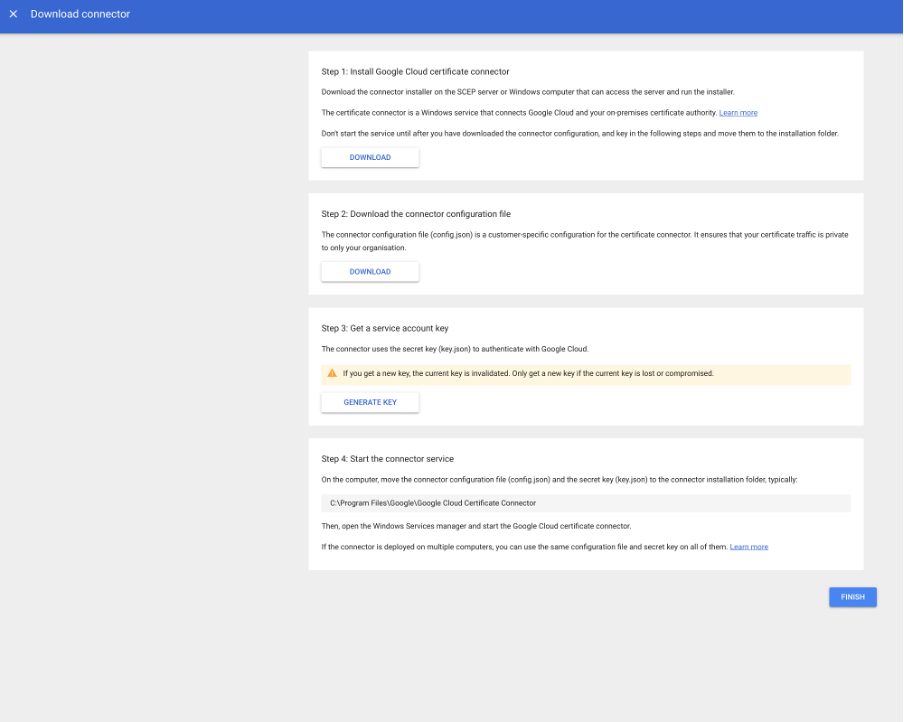
Task: Click the Windows Services manager instruction text
Action: [x=476, y=526]
